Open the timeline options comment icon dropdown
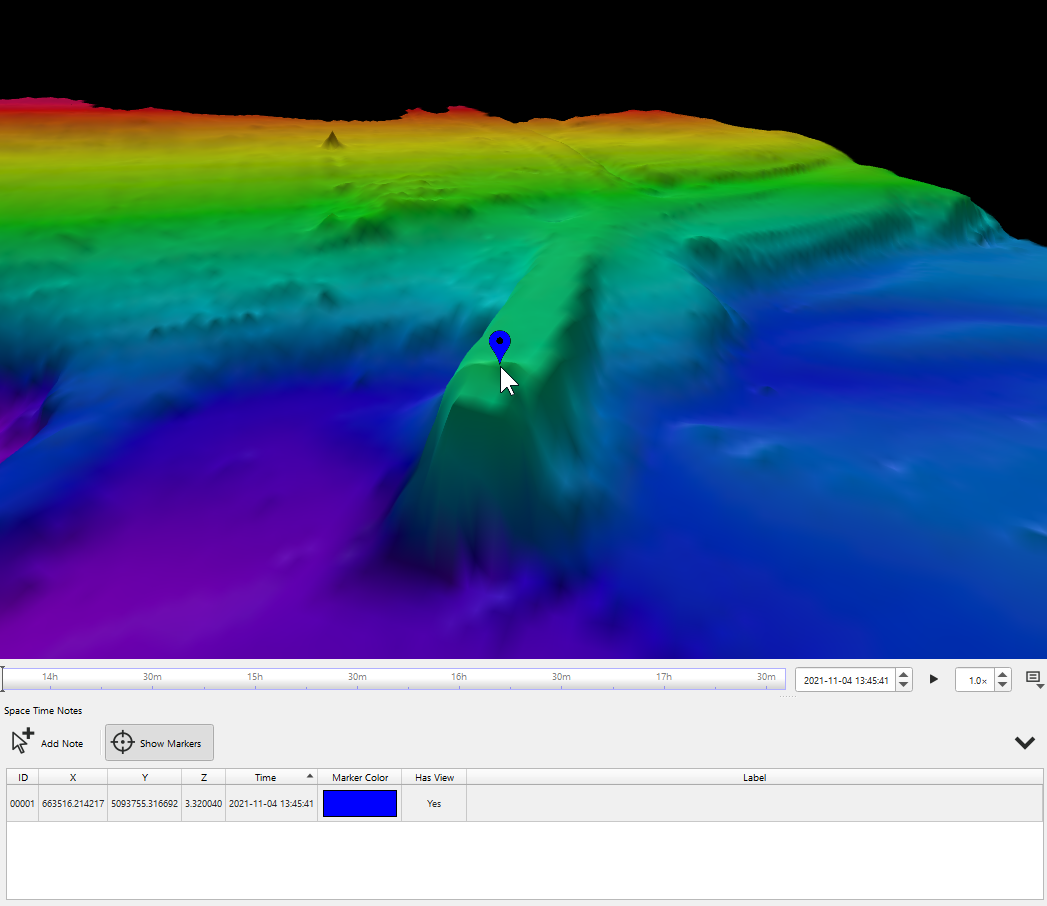 click(1034, 680)
